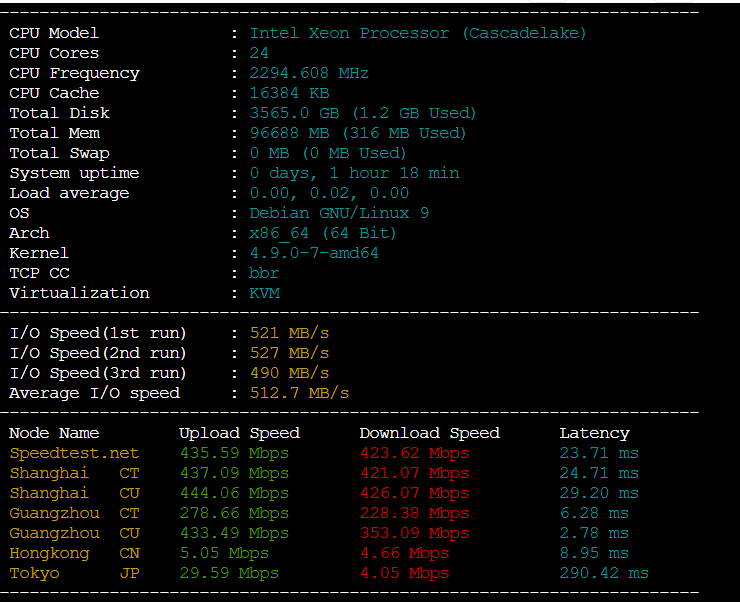Viewport: 740px width, 602px height.
Task: Click Speedtest.net latency 23.71 ms
Action: [599, 453]
